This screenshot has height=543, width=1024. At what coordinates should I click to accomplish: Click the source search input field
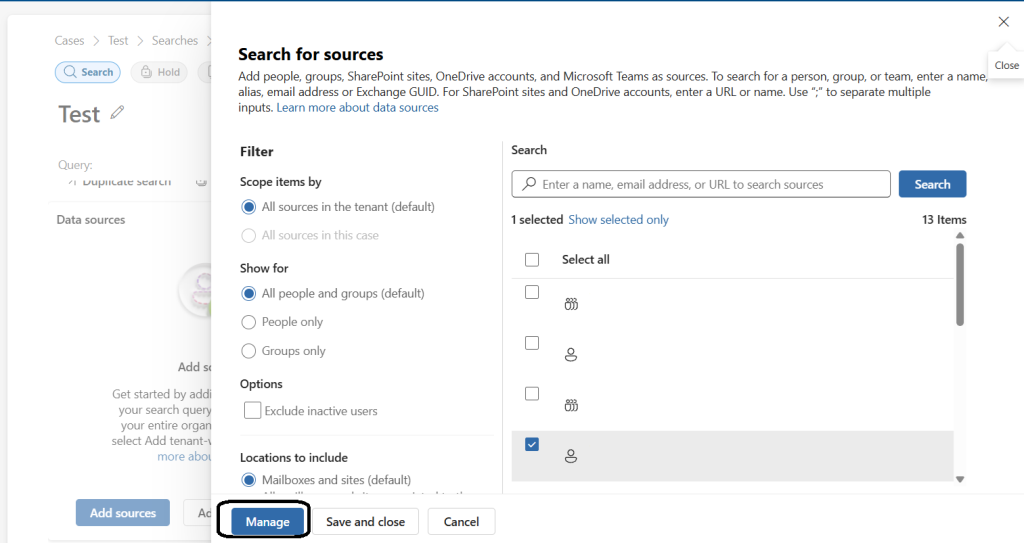click(x=710, y=184)
